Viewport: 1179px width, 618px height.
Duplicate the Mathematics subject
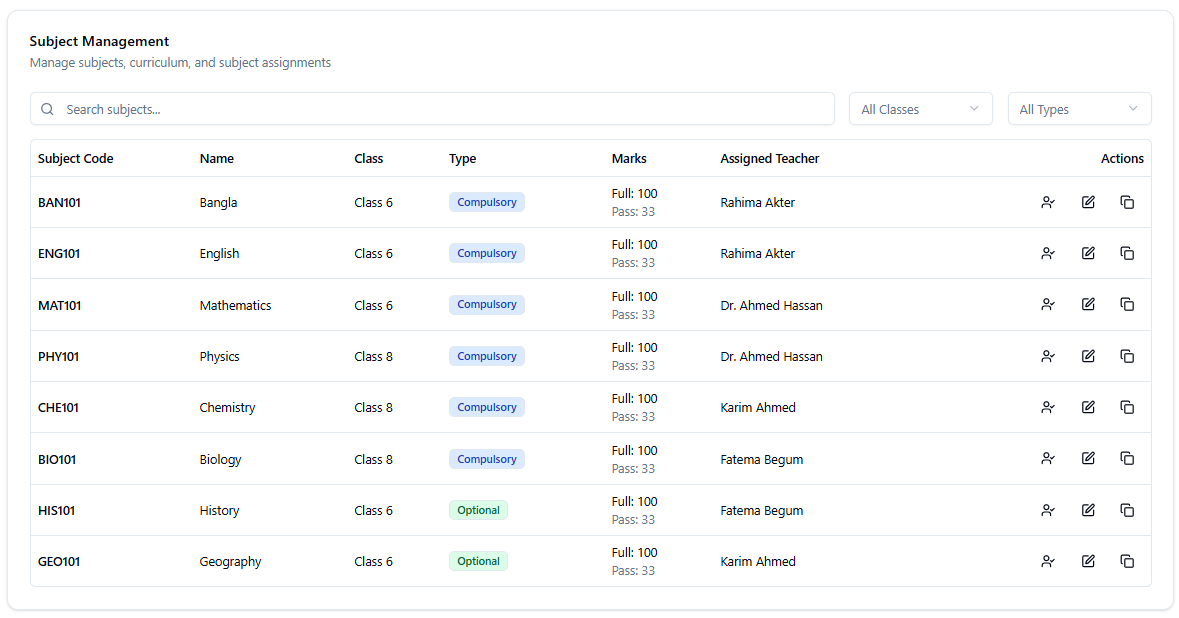(1127, 304)
